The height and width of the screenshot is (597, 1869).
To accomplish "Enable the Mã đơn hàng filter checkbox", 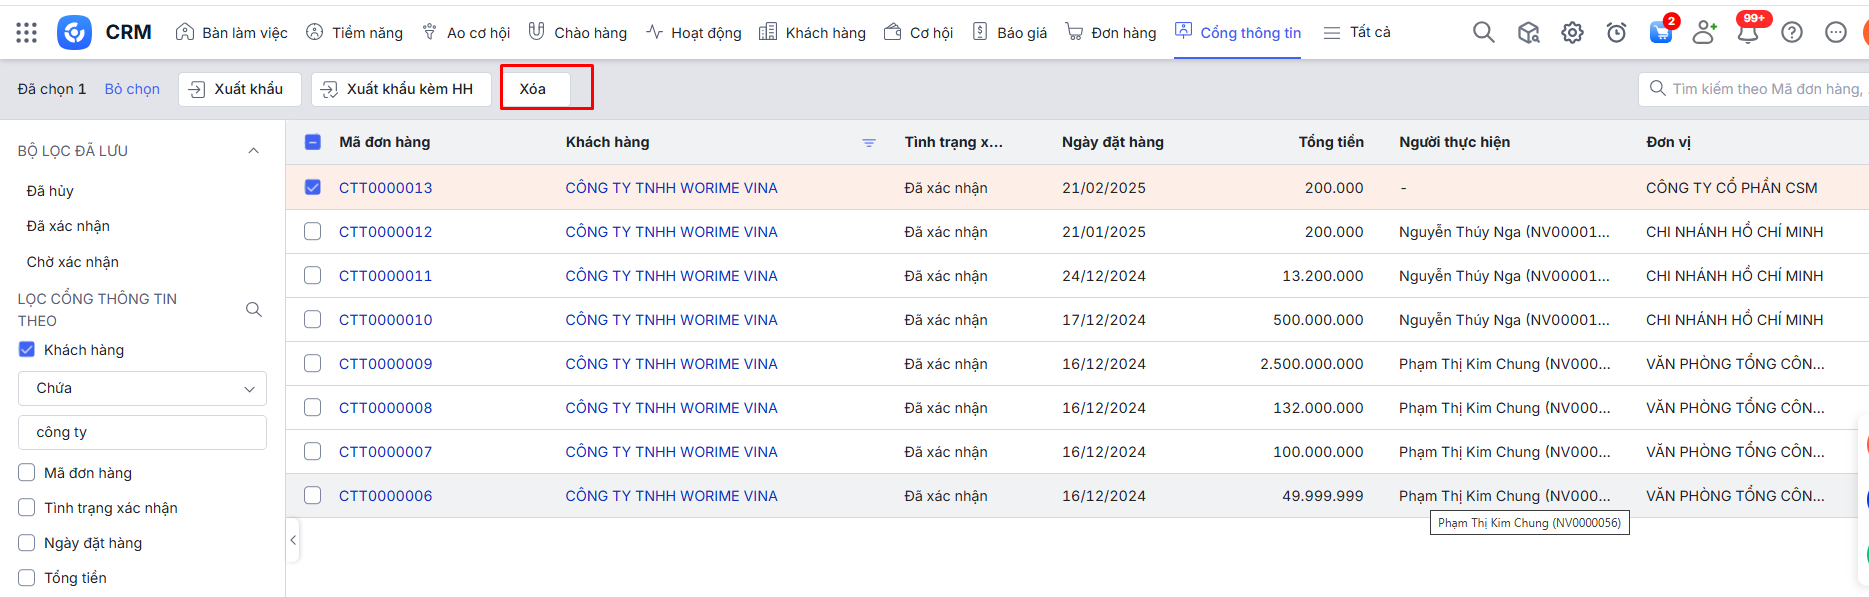I will (x=27, y=473).
